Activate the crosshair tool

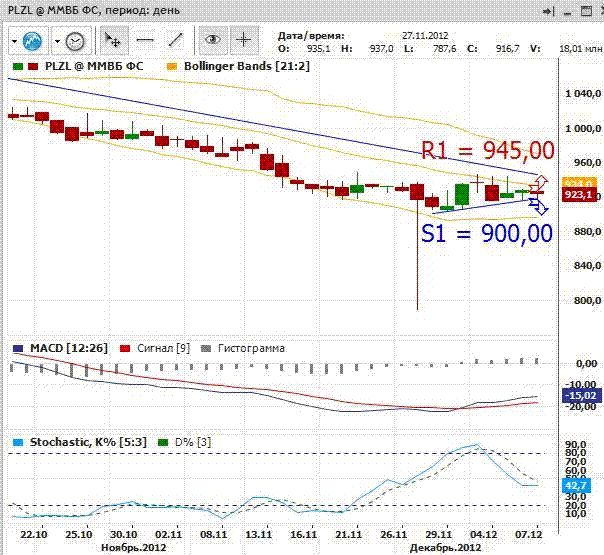coord(243,39)
